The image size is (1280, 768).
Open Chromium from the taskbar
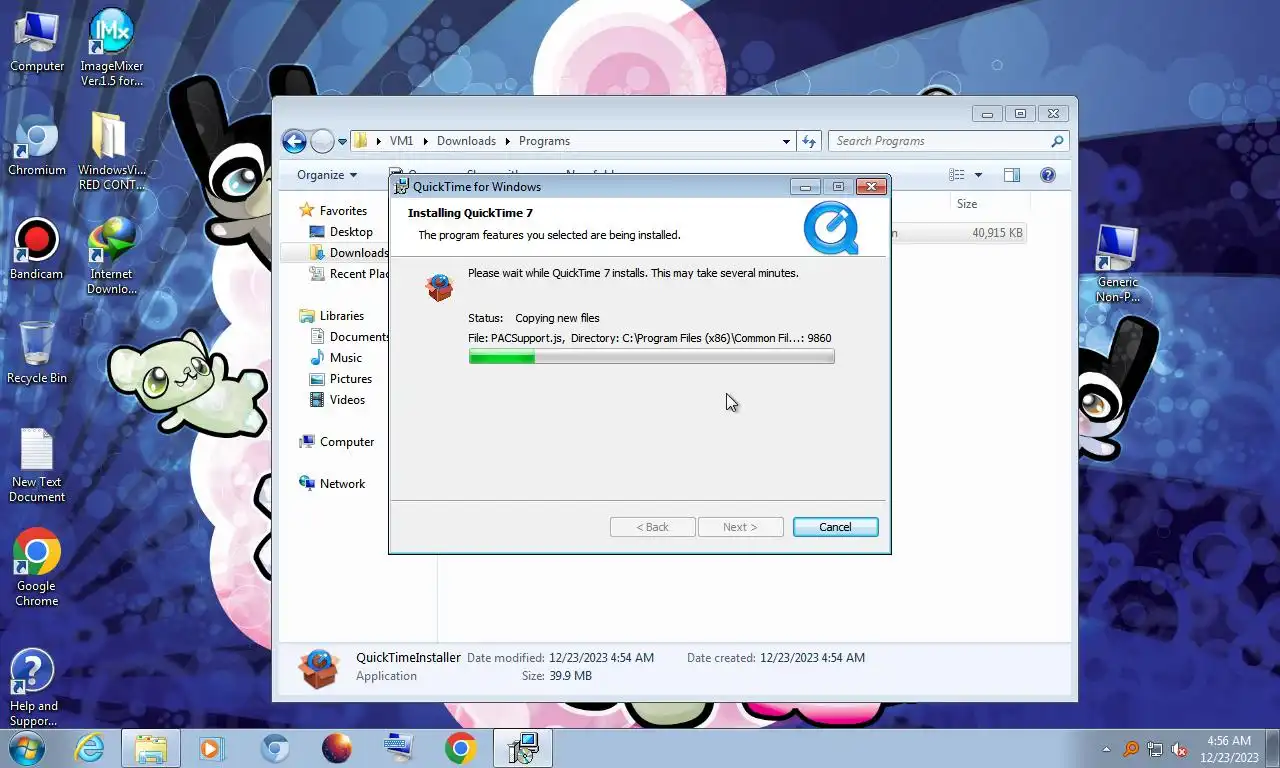(275, 748)
